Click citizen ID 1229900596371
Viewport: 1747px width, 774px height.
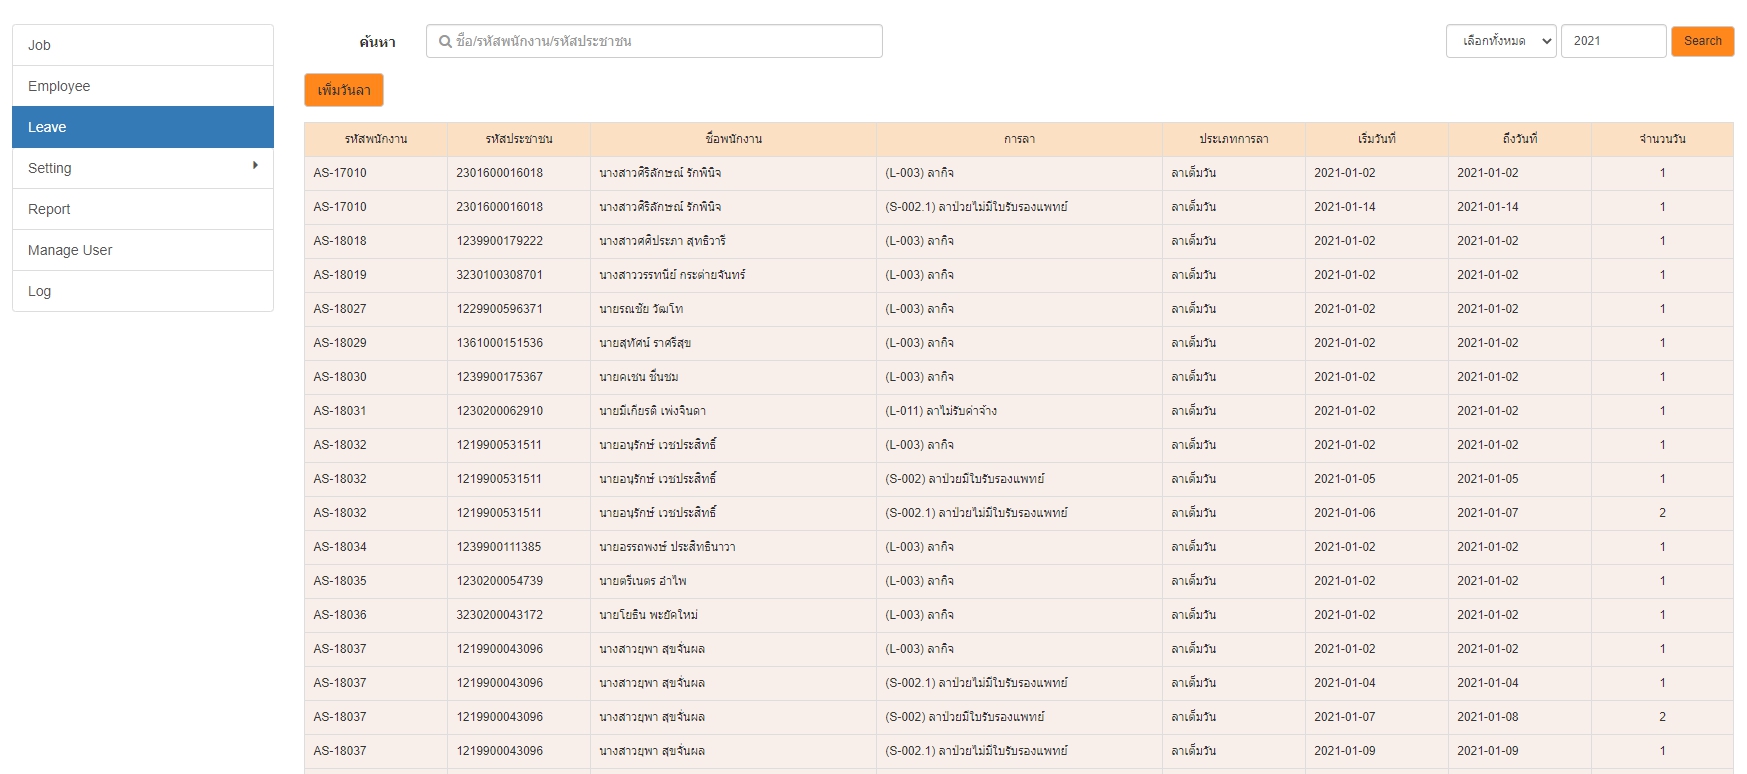(x=499, y=309)
